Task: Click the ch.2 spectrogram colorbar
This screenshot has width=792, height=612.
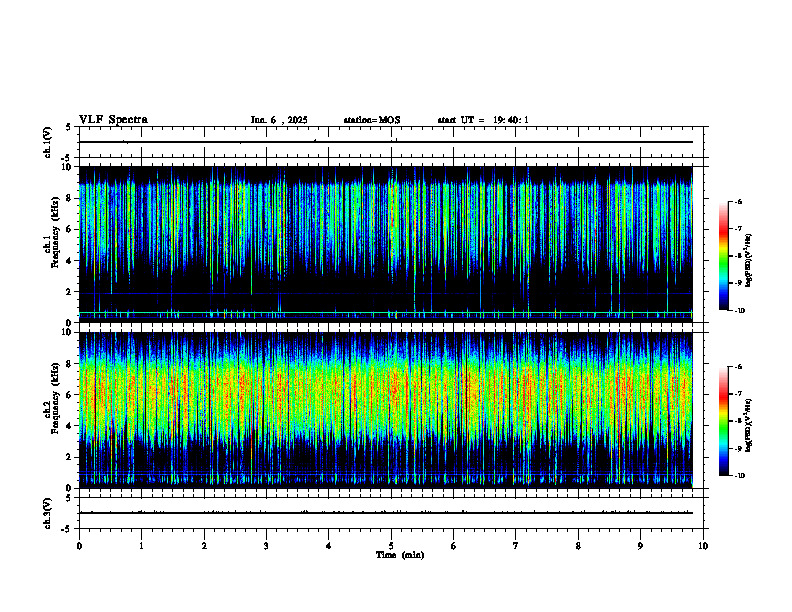Action: coord(723,421)
